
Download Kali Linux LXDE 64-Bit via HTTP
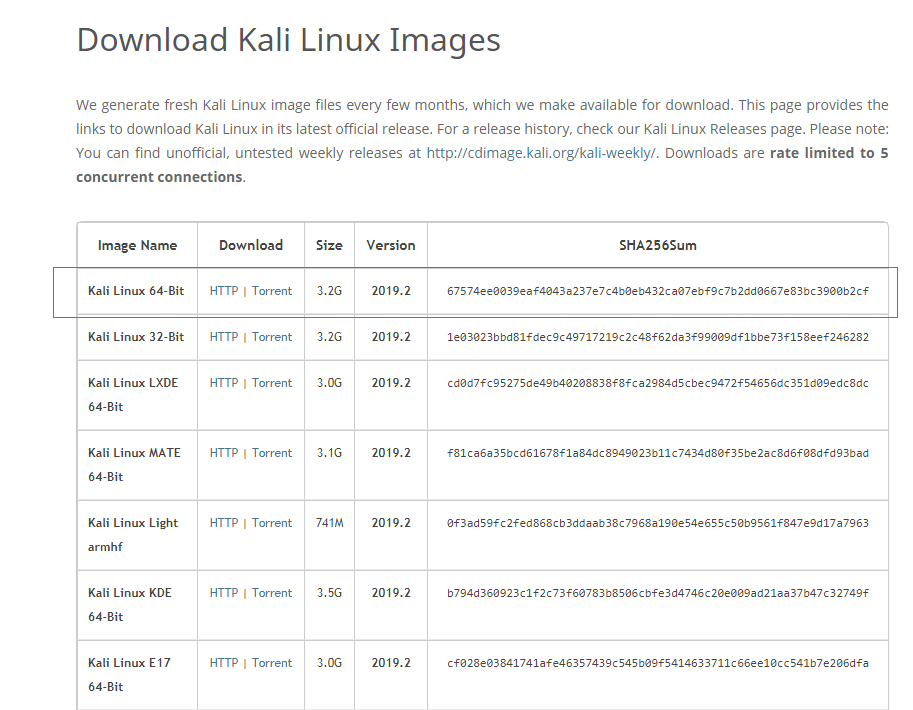pyautogui.click(x=224, y=383)
